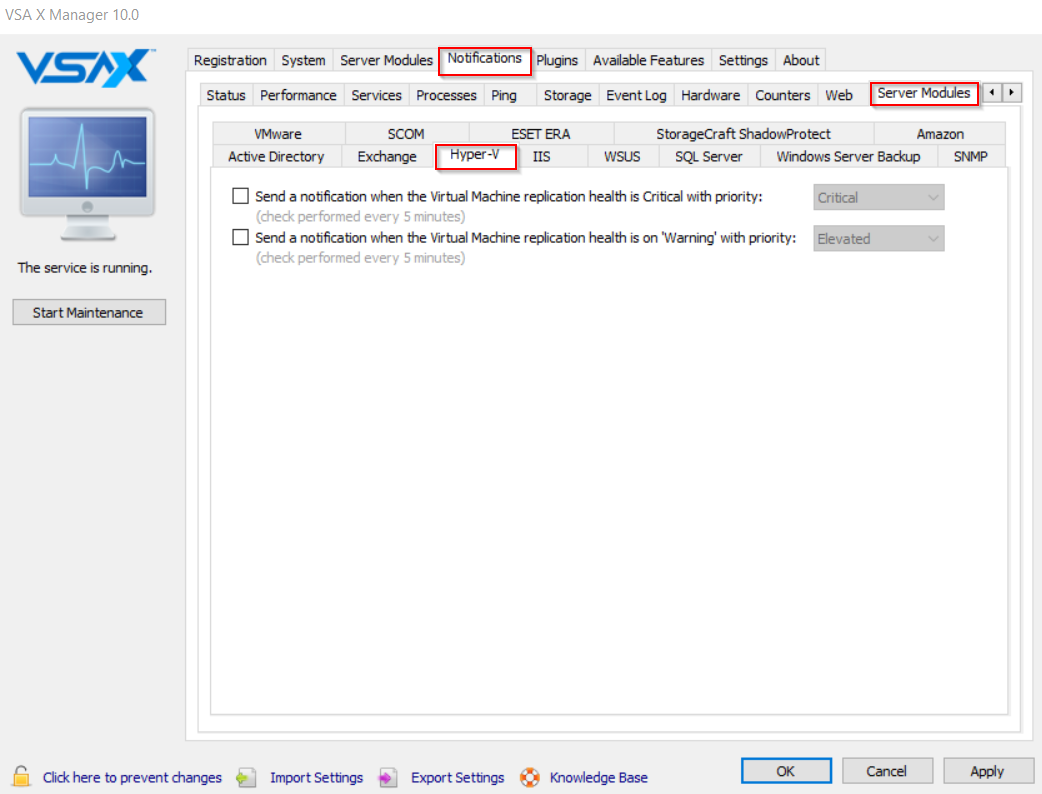Click the Import Settings icon
The height and width of the screenshot is (794, 1042).
click(247, 777)
